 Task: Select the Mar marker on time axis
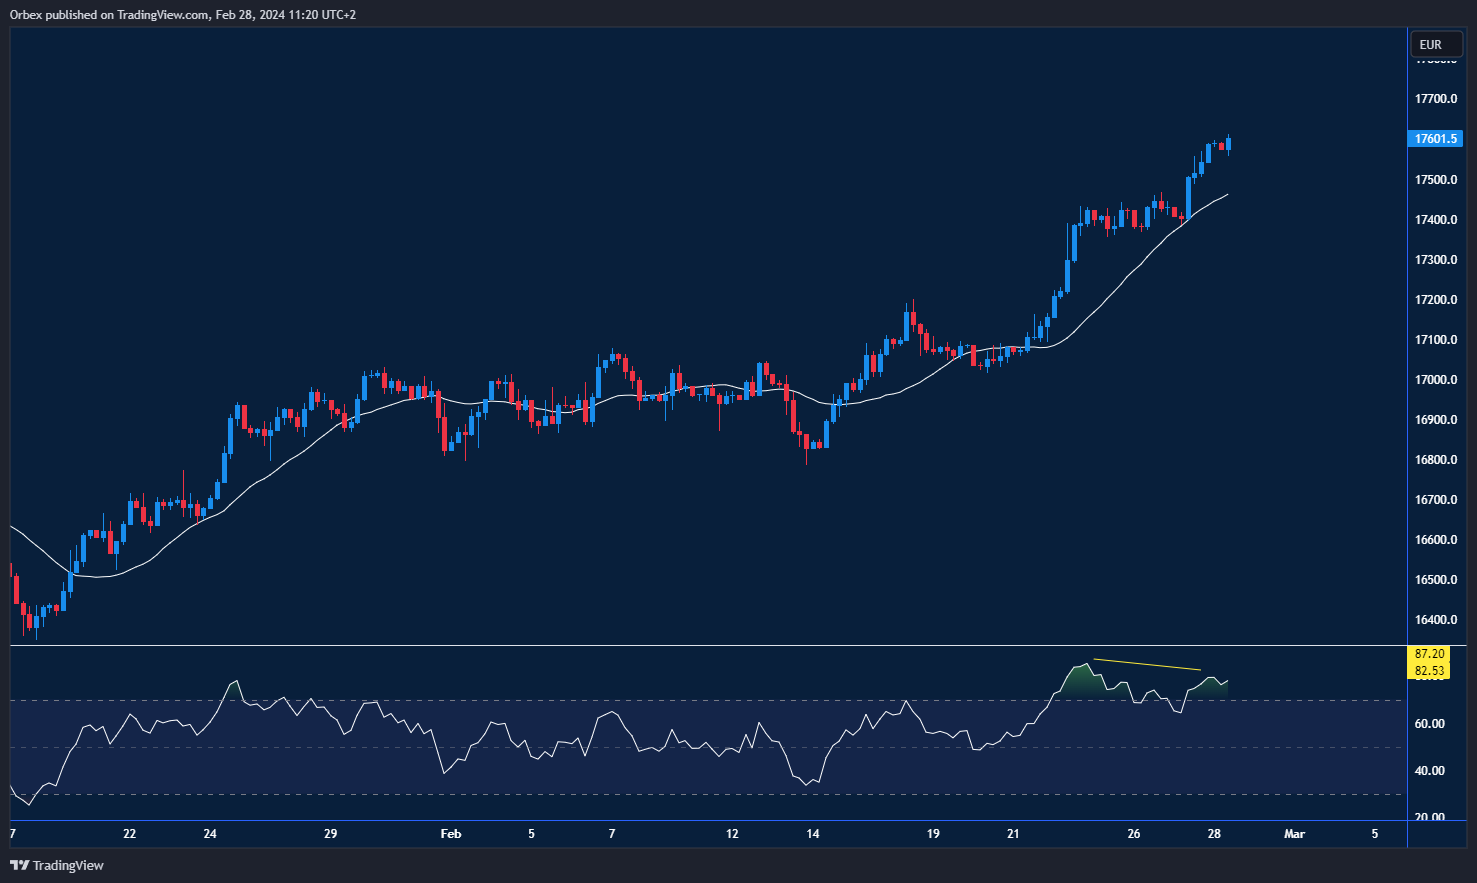point(1294,834)
